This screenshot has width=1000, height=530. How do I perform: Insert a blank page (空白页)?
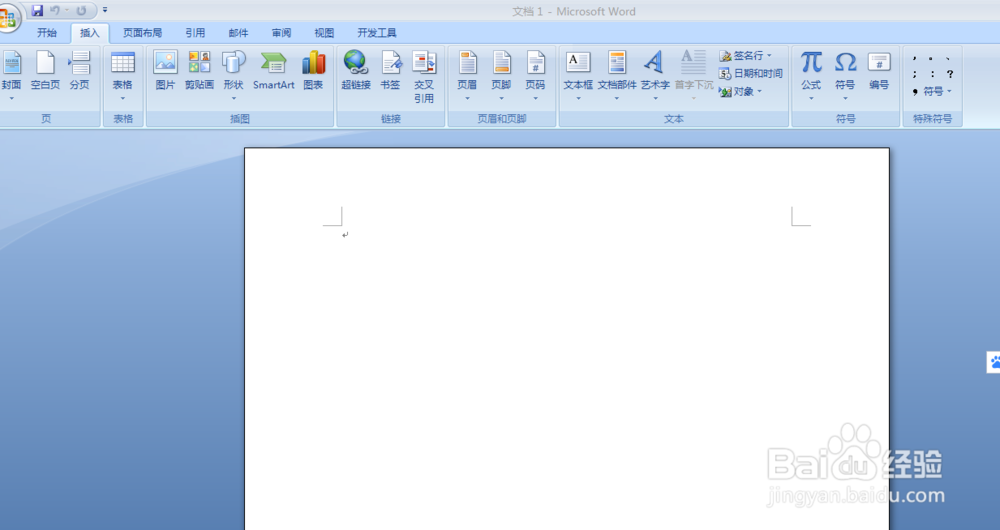(x=45, y=70)
